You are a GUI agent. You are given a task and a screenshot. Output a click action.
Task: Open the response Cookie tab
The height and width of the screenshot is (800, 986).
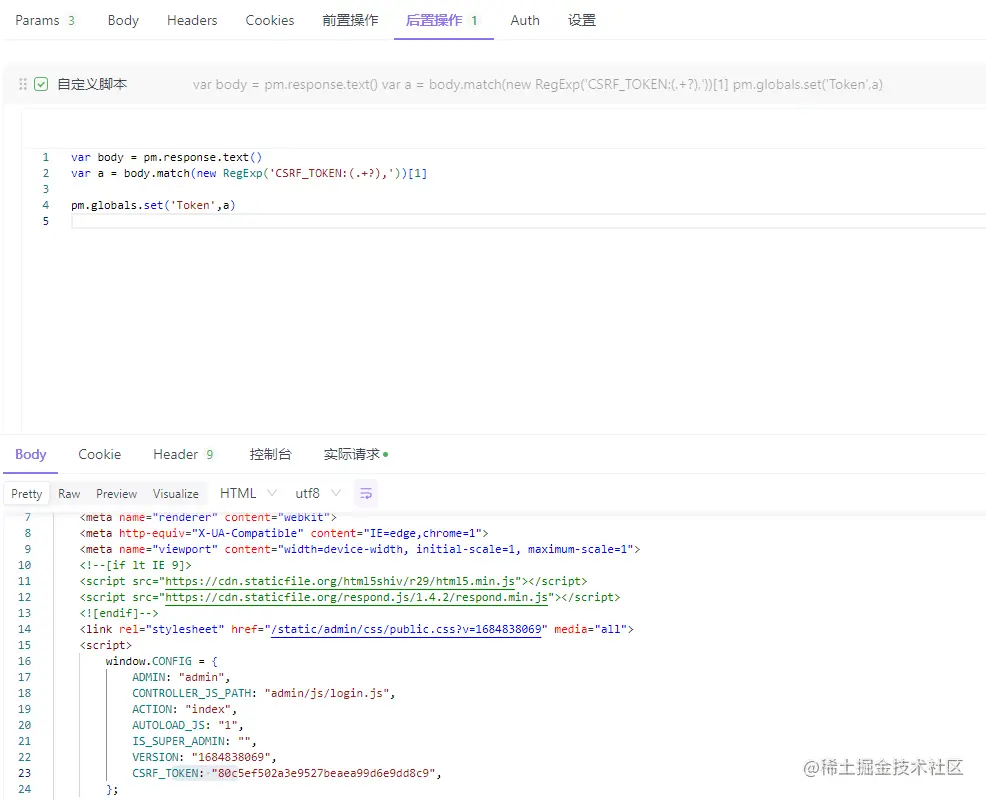[x=99, y=454]
